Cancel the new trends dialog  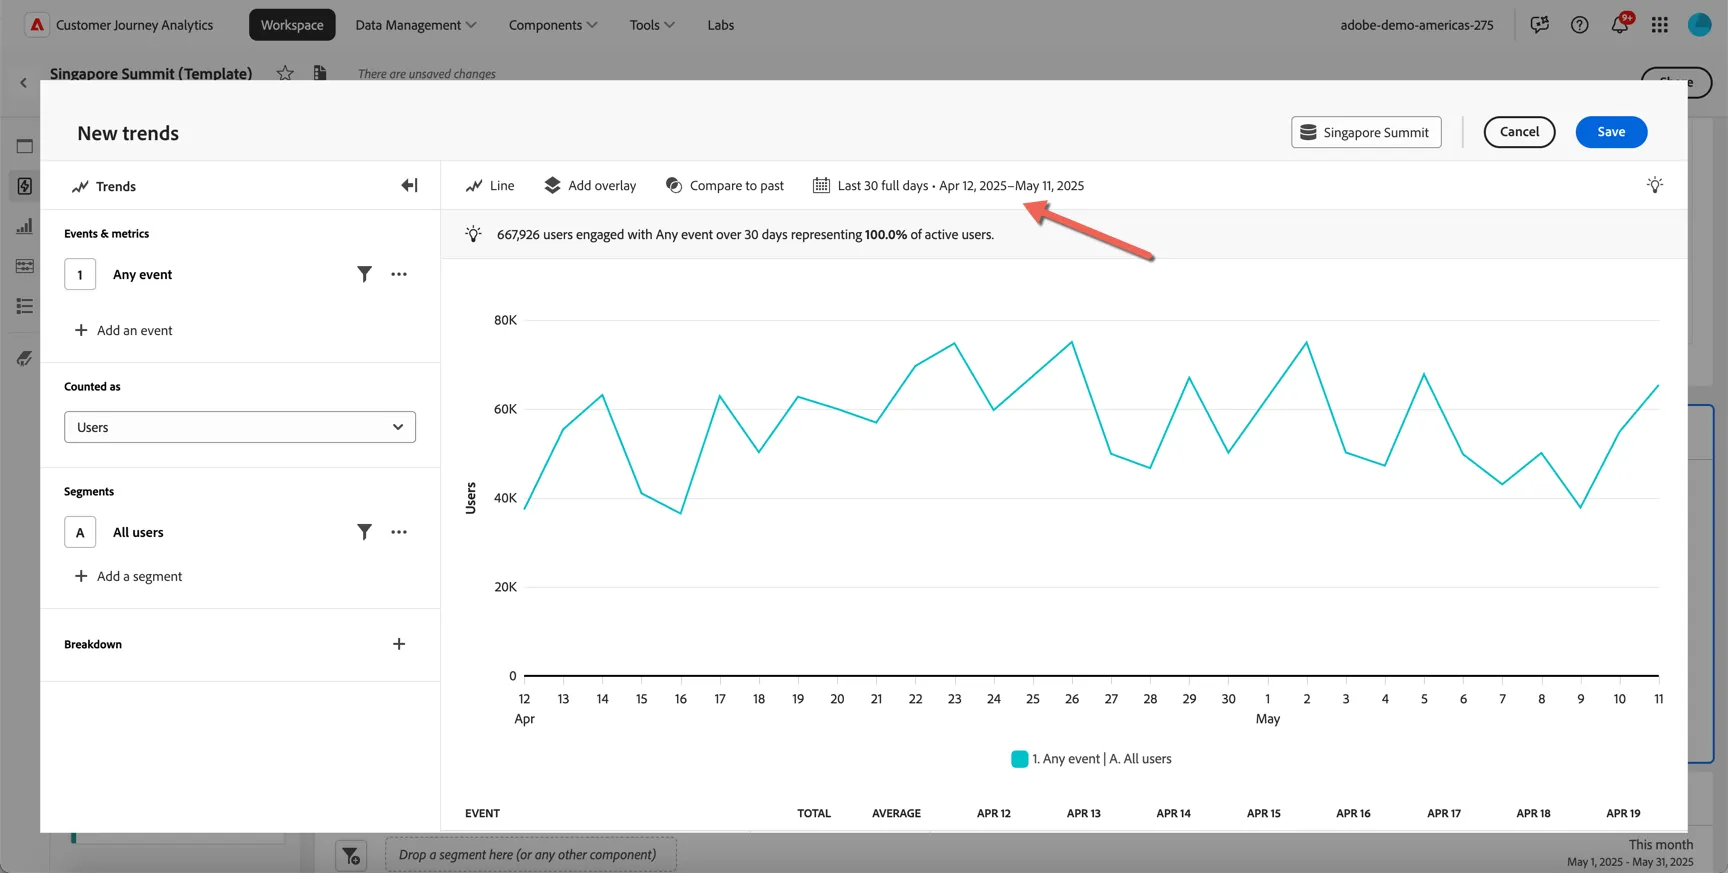(x=1519, y=132)
